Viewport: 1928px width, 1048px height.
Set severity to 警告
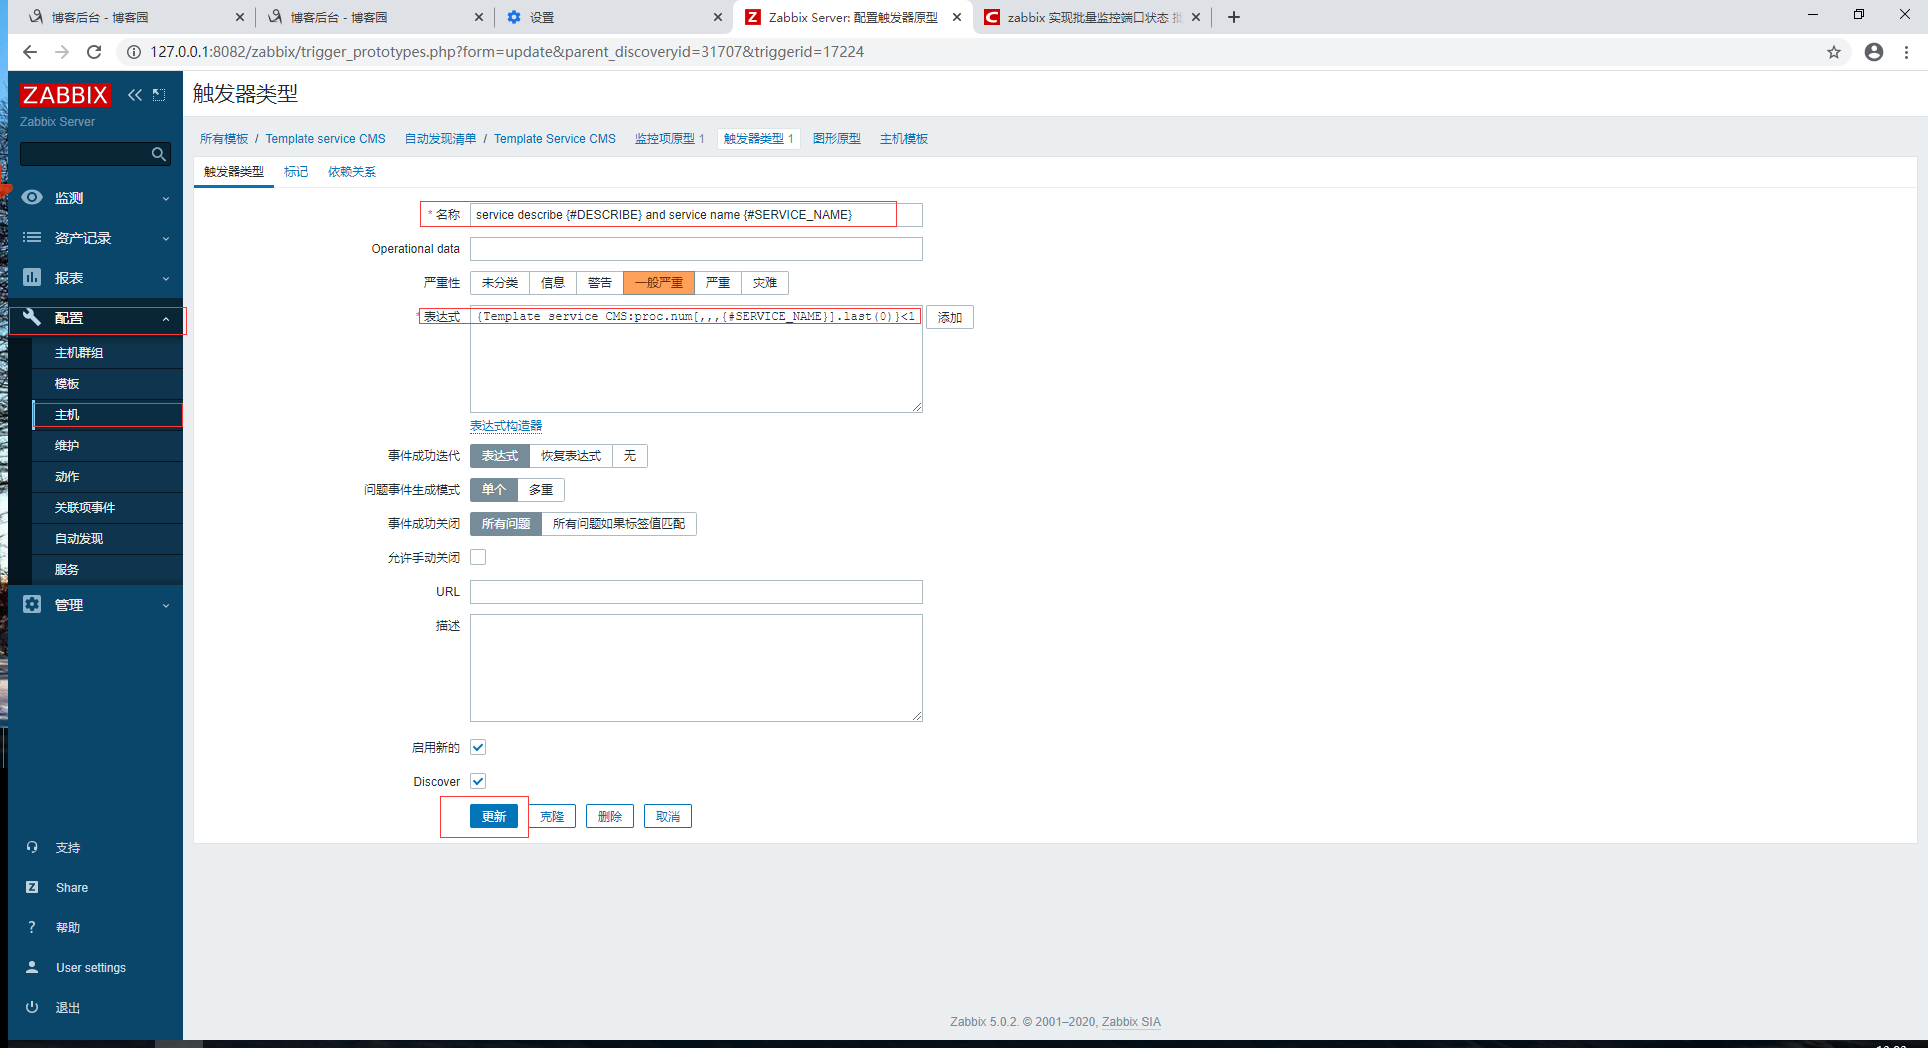pyautogui.click(x=600, y=283)
